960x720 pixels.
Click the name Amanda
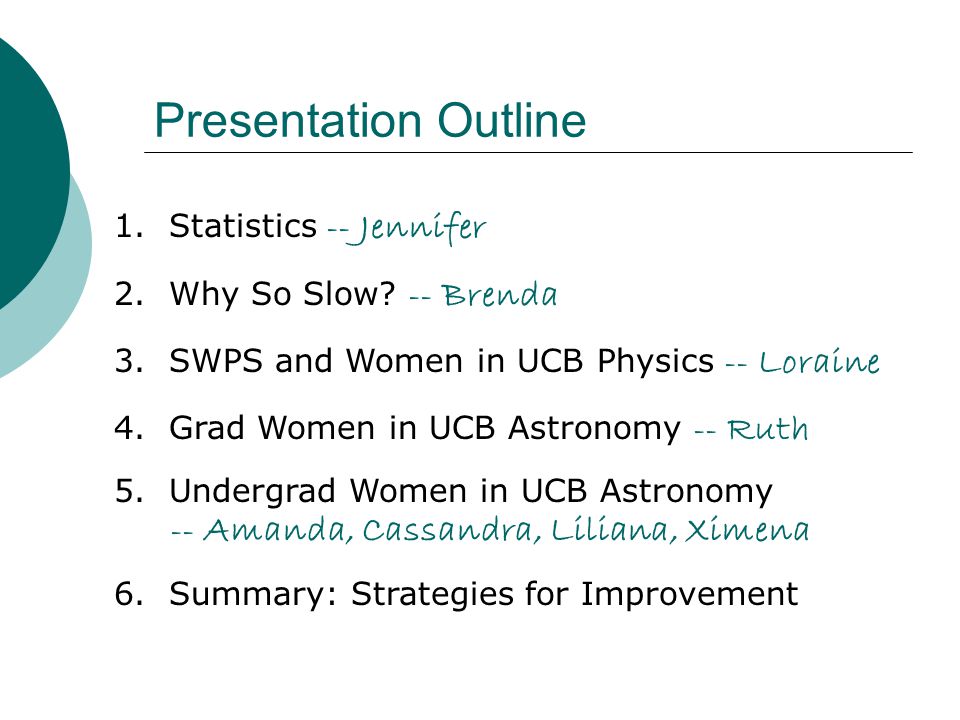click(x=279, y=530)
